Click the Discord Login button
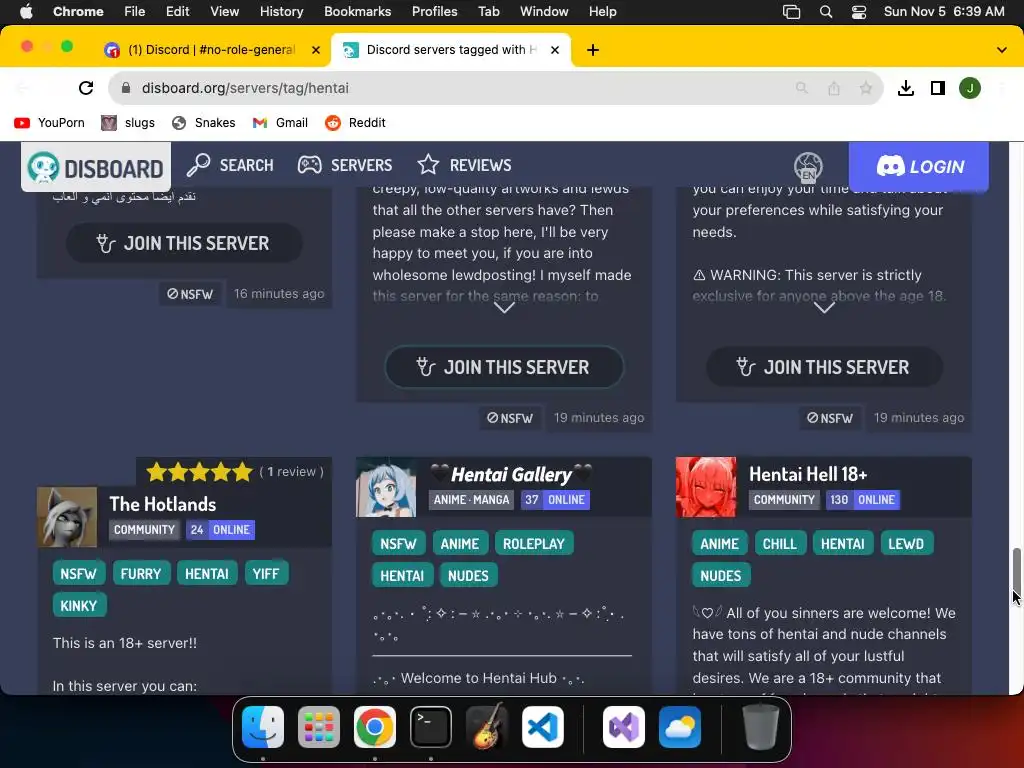 (x=919, y=167)
